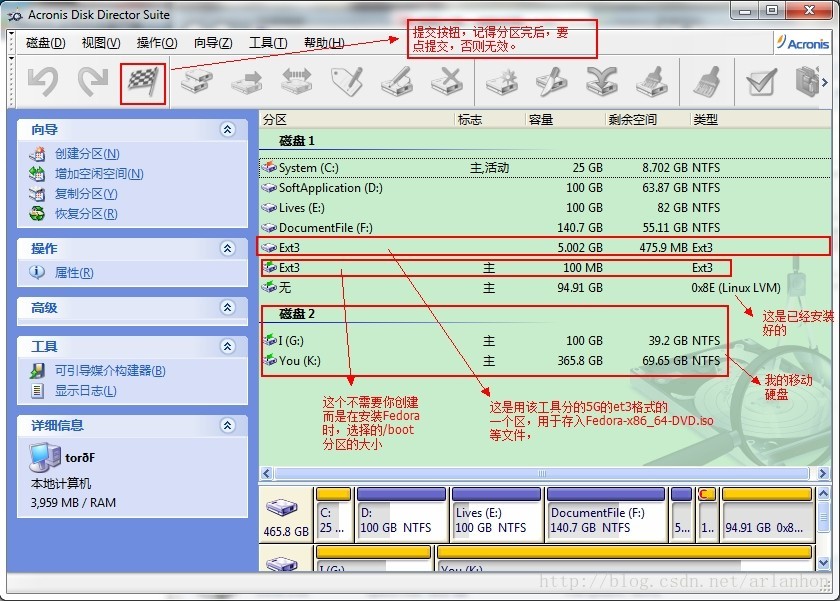The image size is (840, 601).
Task: Click the 复制分区(Y) link
Action: click(86, 194)
